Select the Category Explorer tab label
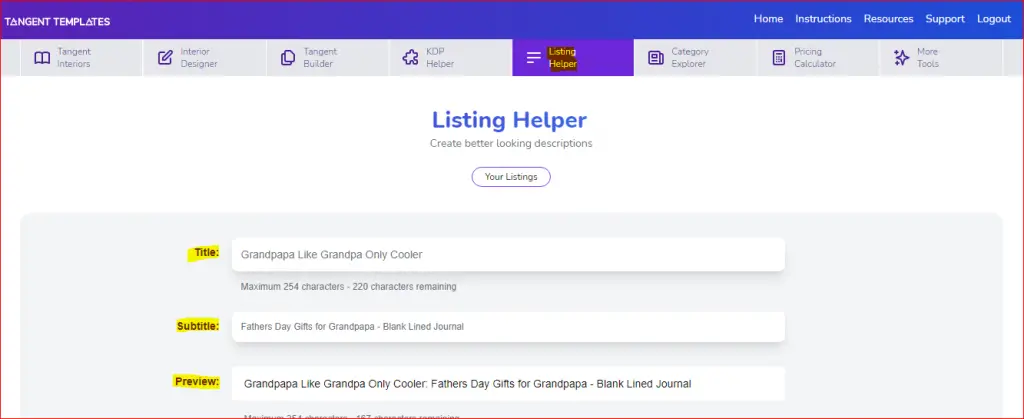This screenshot has width=1024, height=419. point(690,57)
